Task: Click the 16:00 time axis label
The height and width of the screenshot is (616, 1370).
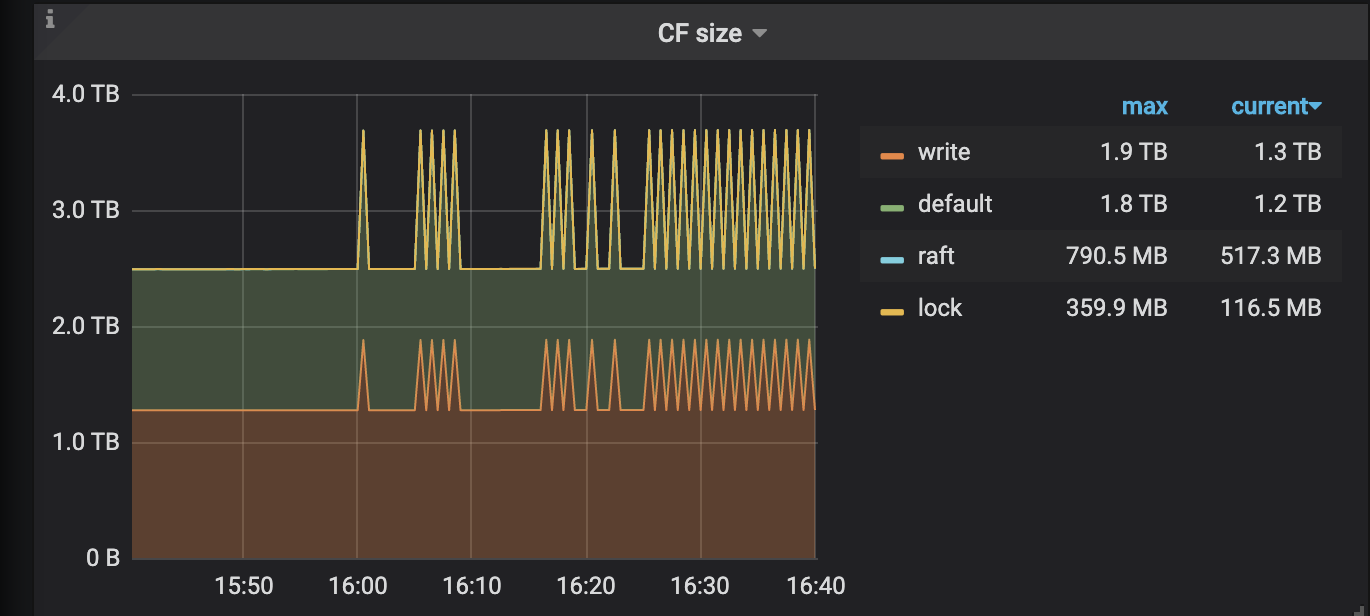Action: pos(358,586)
